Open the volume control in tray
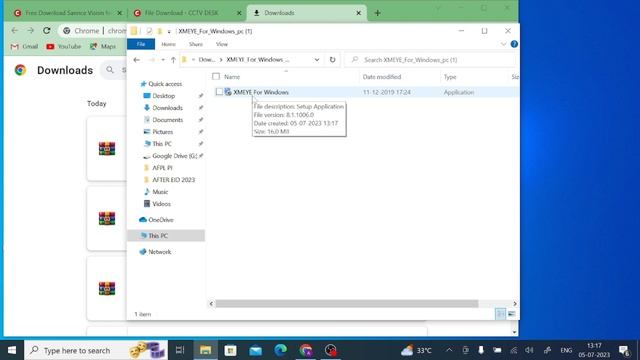The height and width of the screenshot is (360, 640). (529, 350)
